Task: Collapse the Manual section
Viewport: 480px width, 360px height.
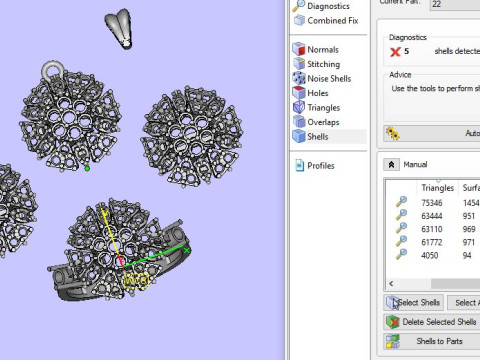Action: pos(392,164)
